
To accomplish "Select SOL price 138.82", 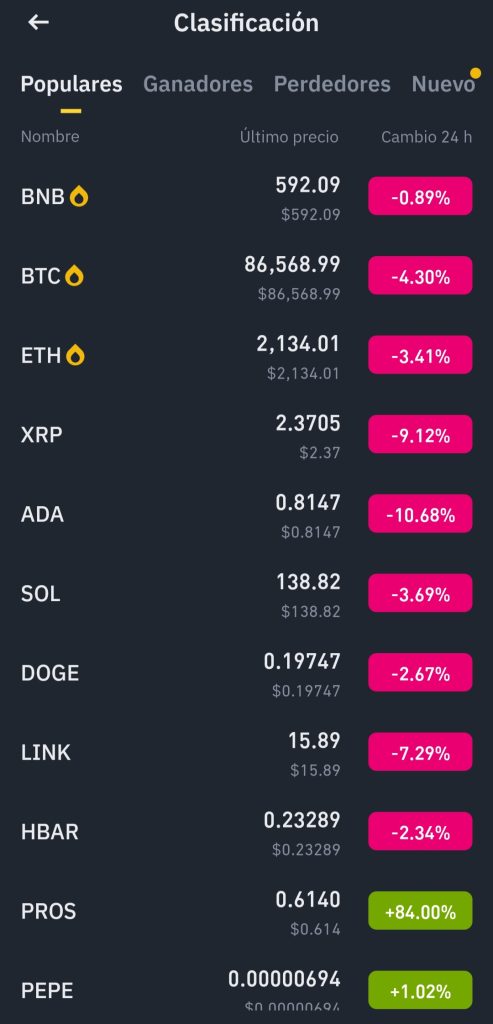I will (x=308, y=582).
